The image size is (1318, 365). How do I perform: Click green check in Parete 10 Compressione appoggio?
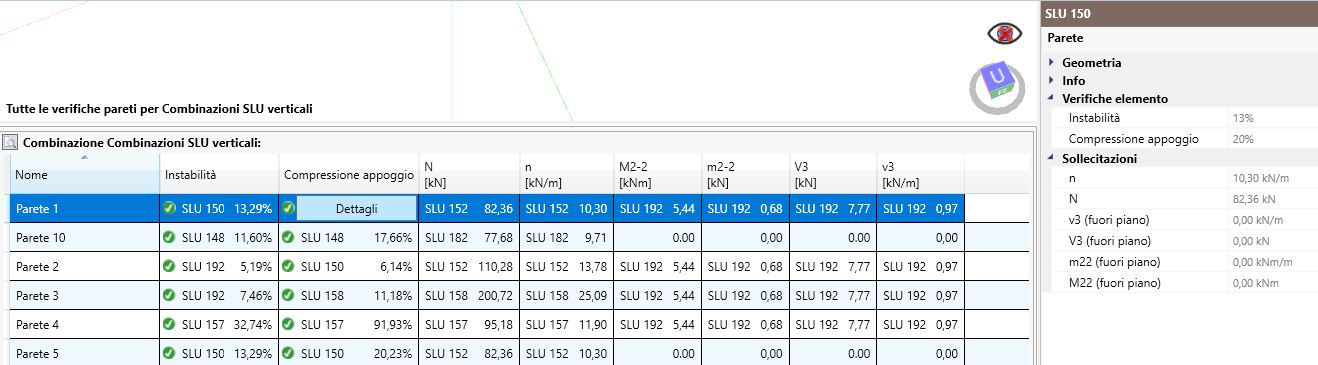(288, 237)
